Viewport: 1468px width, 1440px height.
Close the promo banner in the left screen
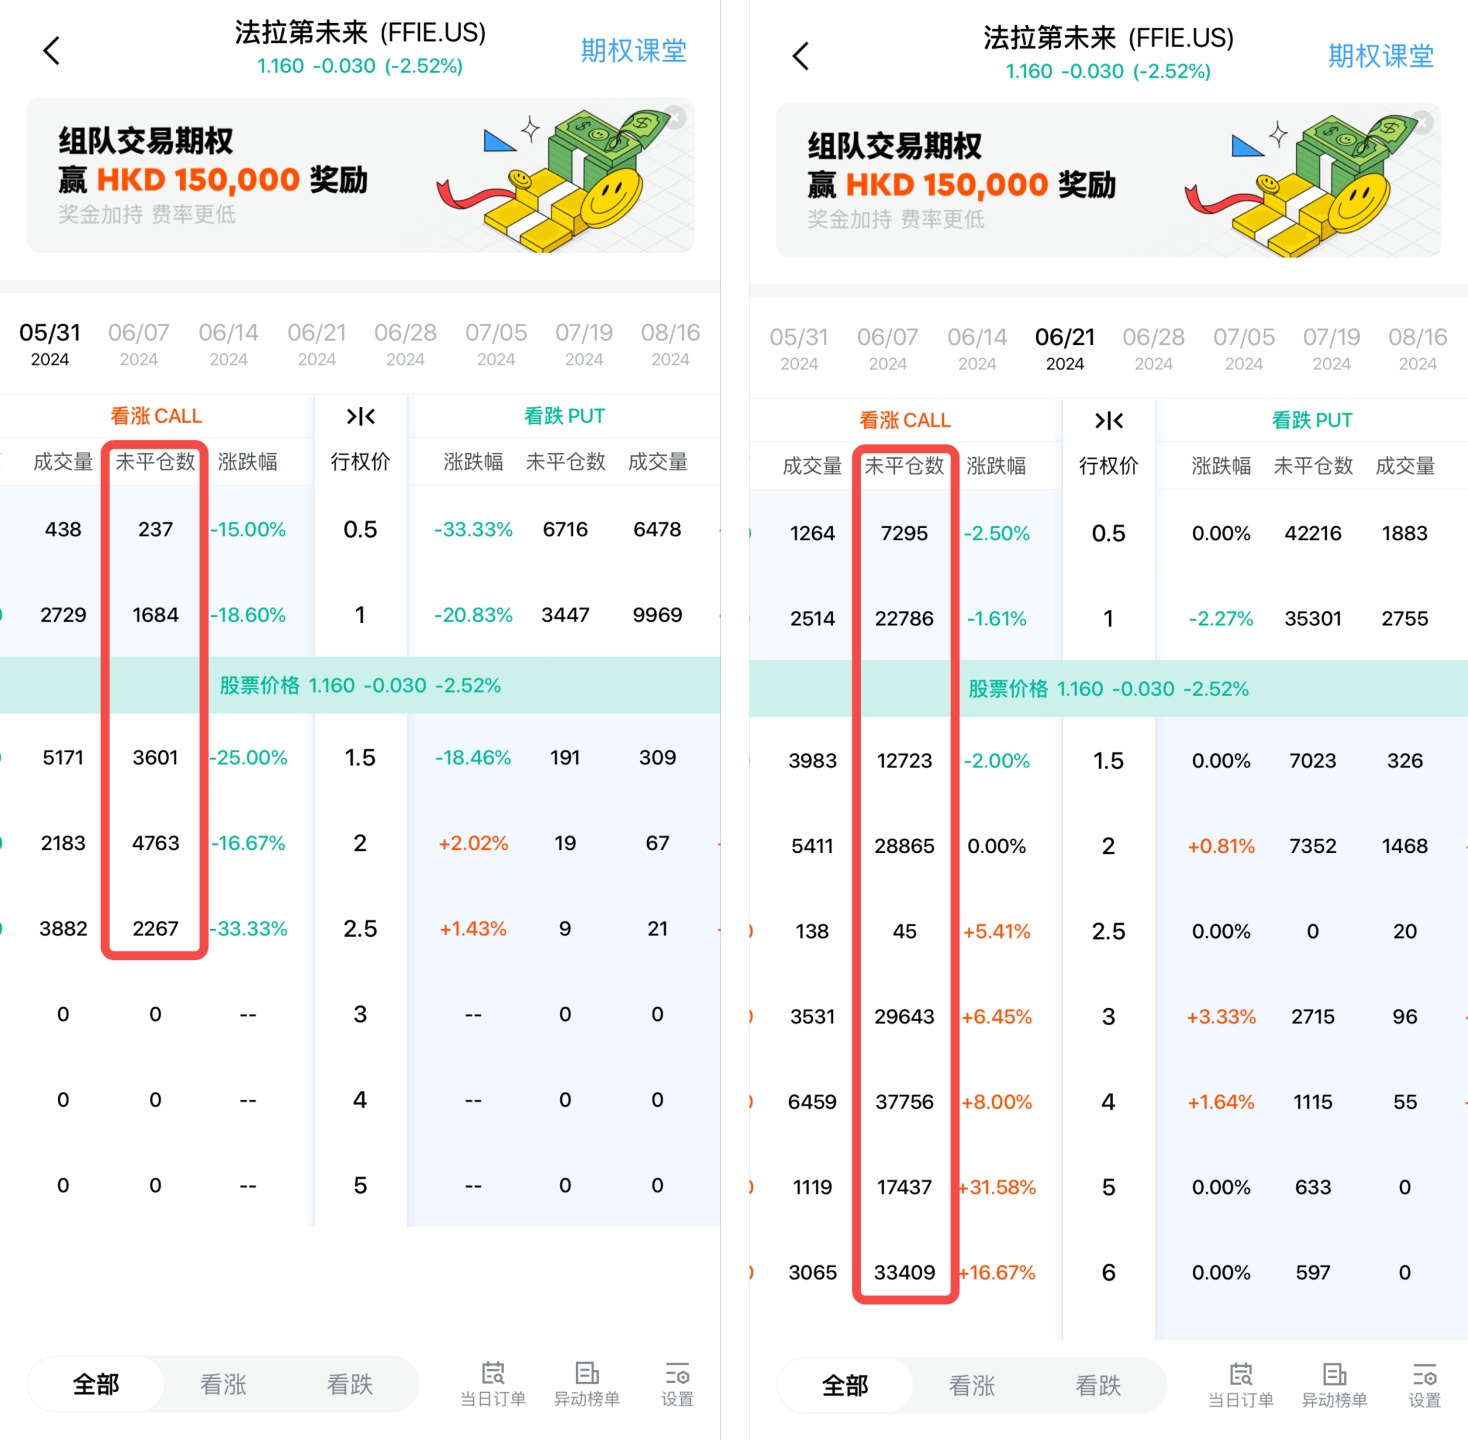click(x=676, y=117)
